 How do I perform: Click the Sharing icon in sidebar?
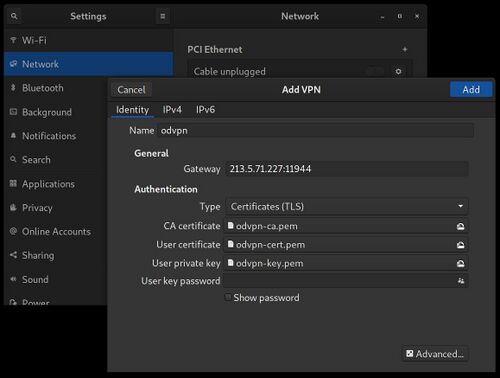point(13,255)
